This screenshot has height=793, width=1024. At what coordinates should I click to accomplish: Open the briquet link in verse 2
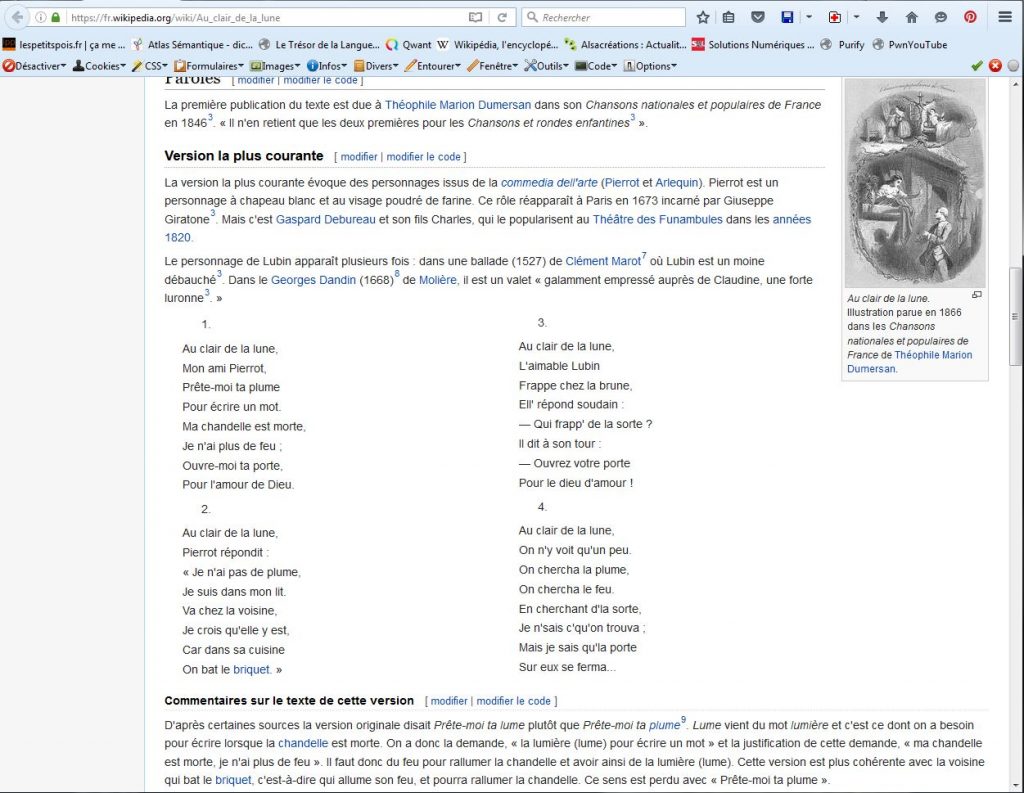(x=251, y=670)
